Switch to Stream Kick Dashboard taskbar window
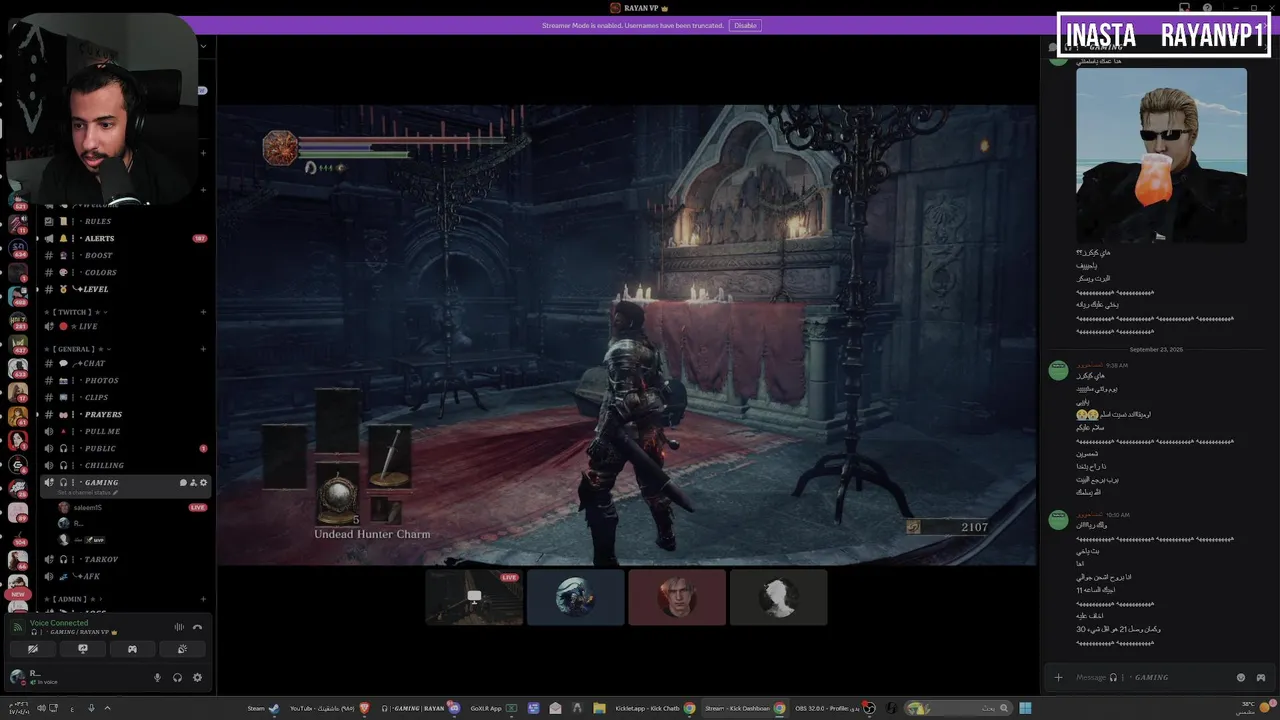Screen dimensions: 1280x720 coord(745,708)
